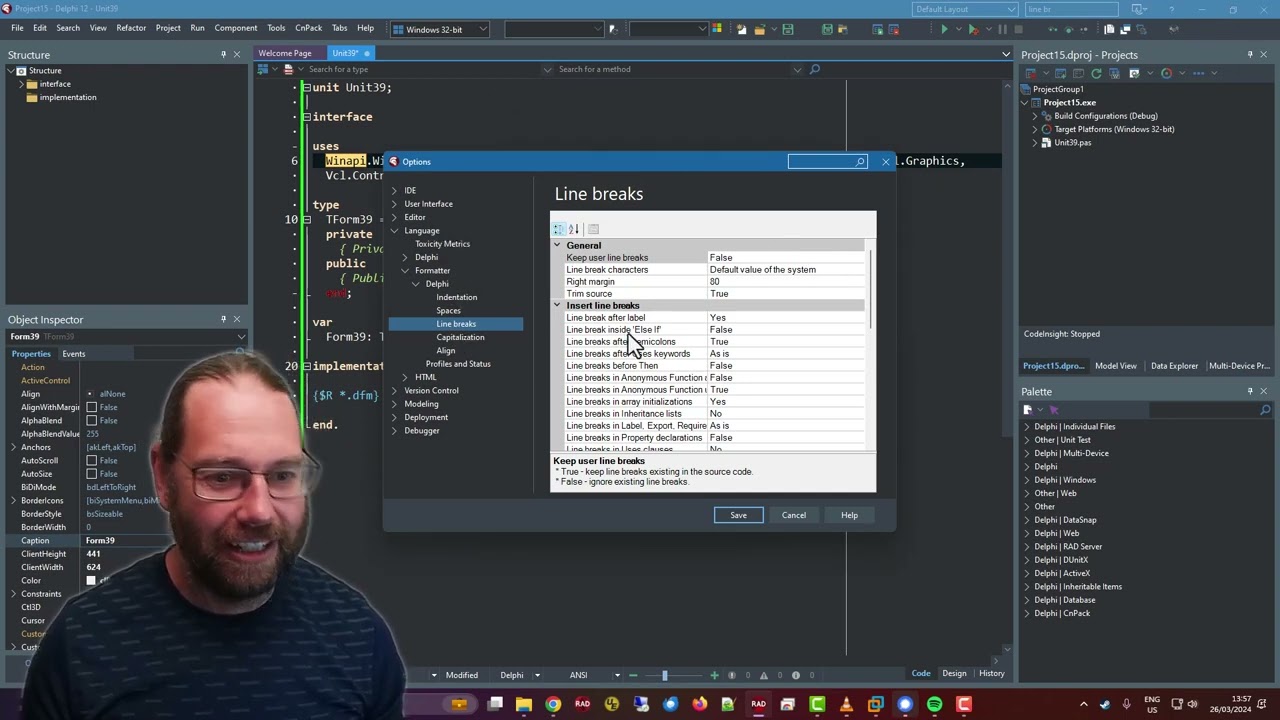Collapse Insert line breaks section in grid
Image resolution: width=1280 pixels, height=720 pixels.
558,305
